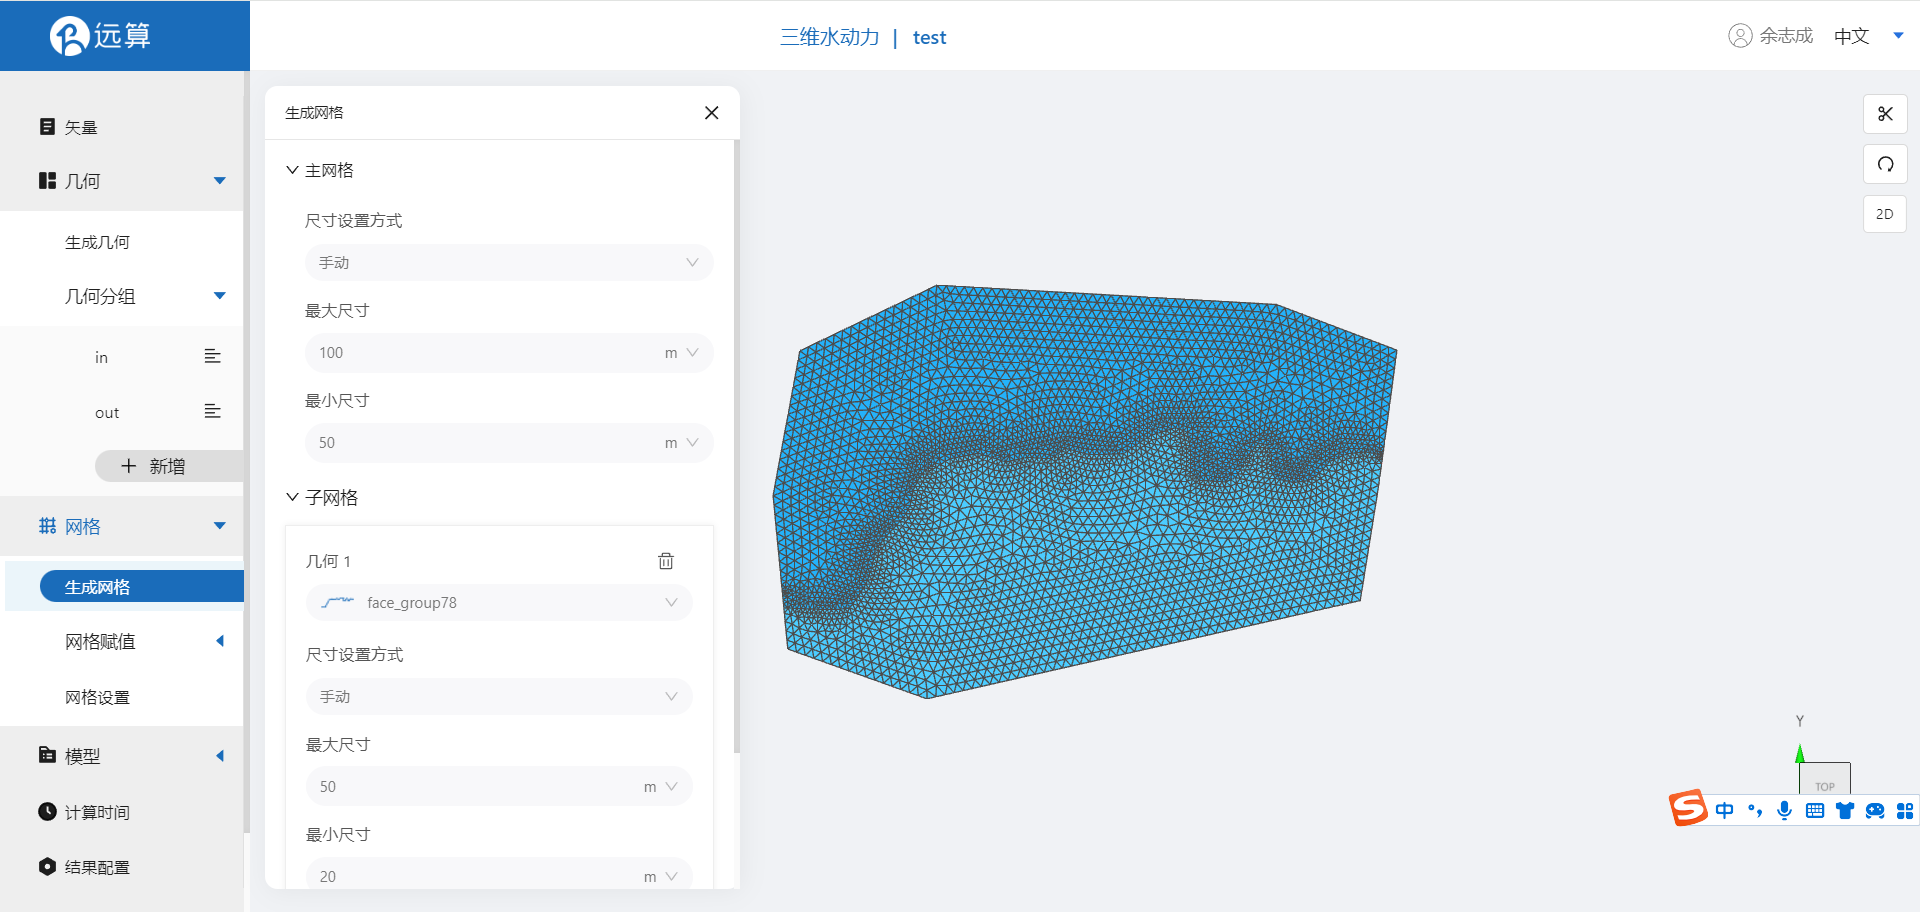Edit main mesh 最大尺寸 value 100
This screenshot has width=1920, height=912.
click(480, 353)
